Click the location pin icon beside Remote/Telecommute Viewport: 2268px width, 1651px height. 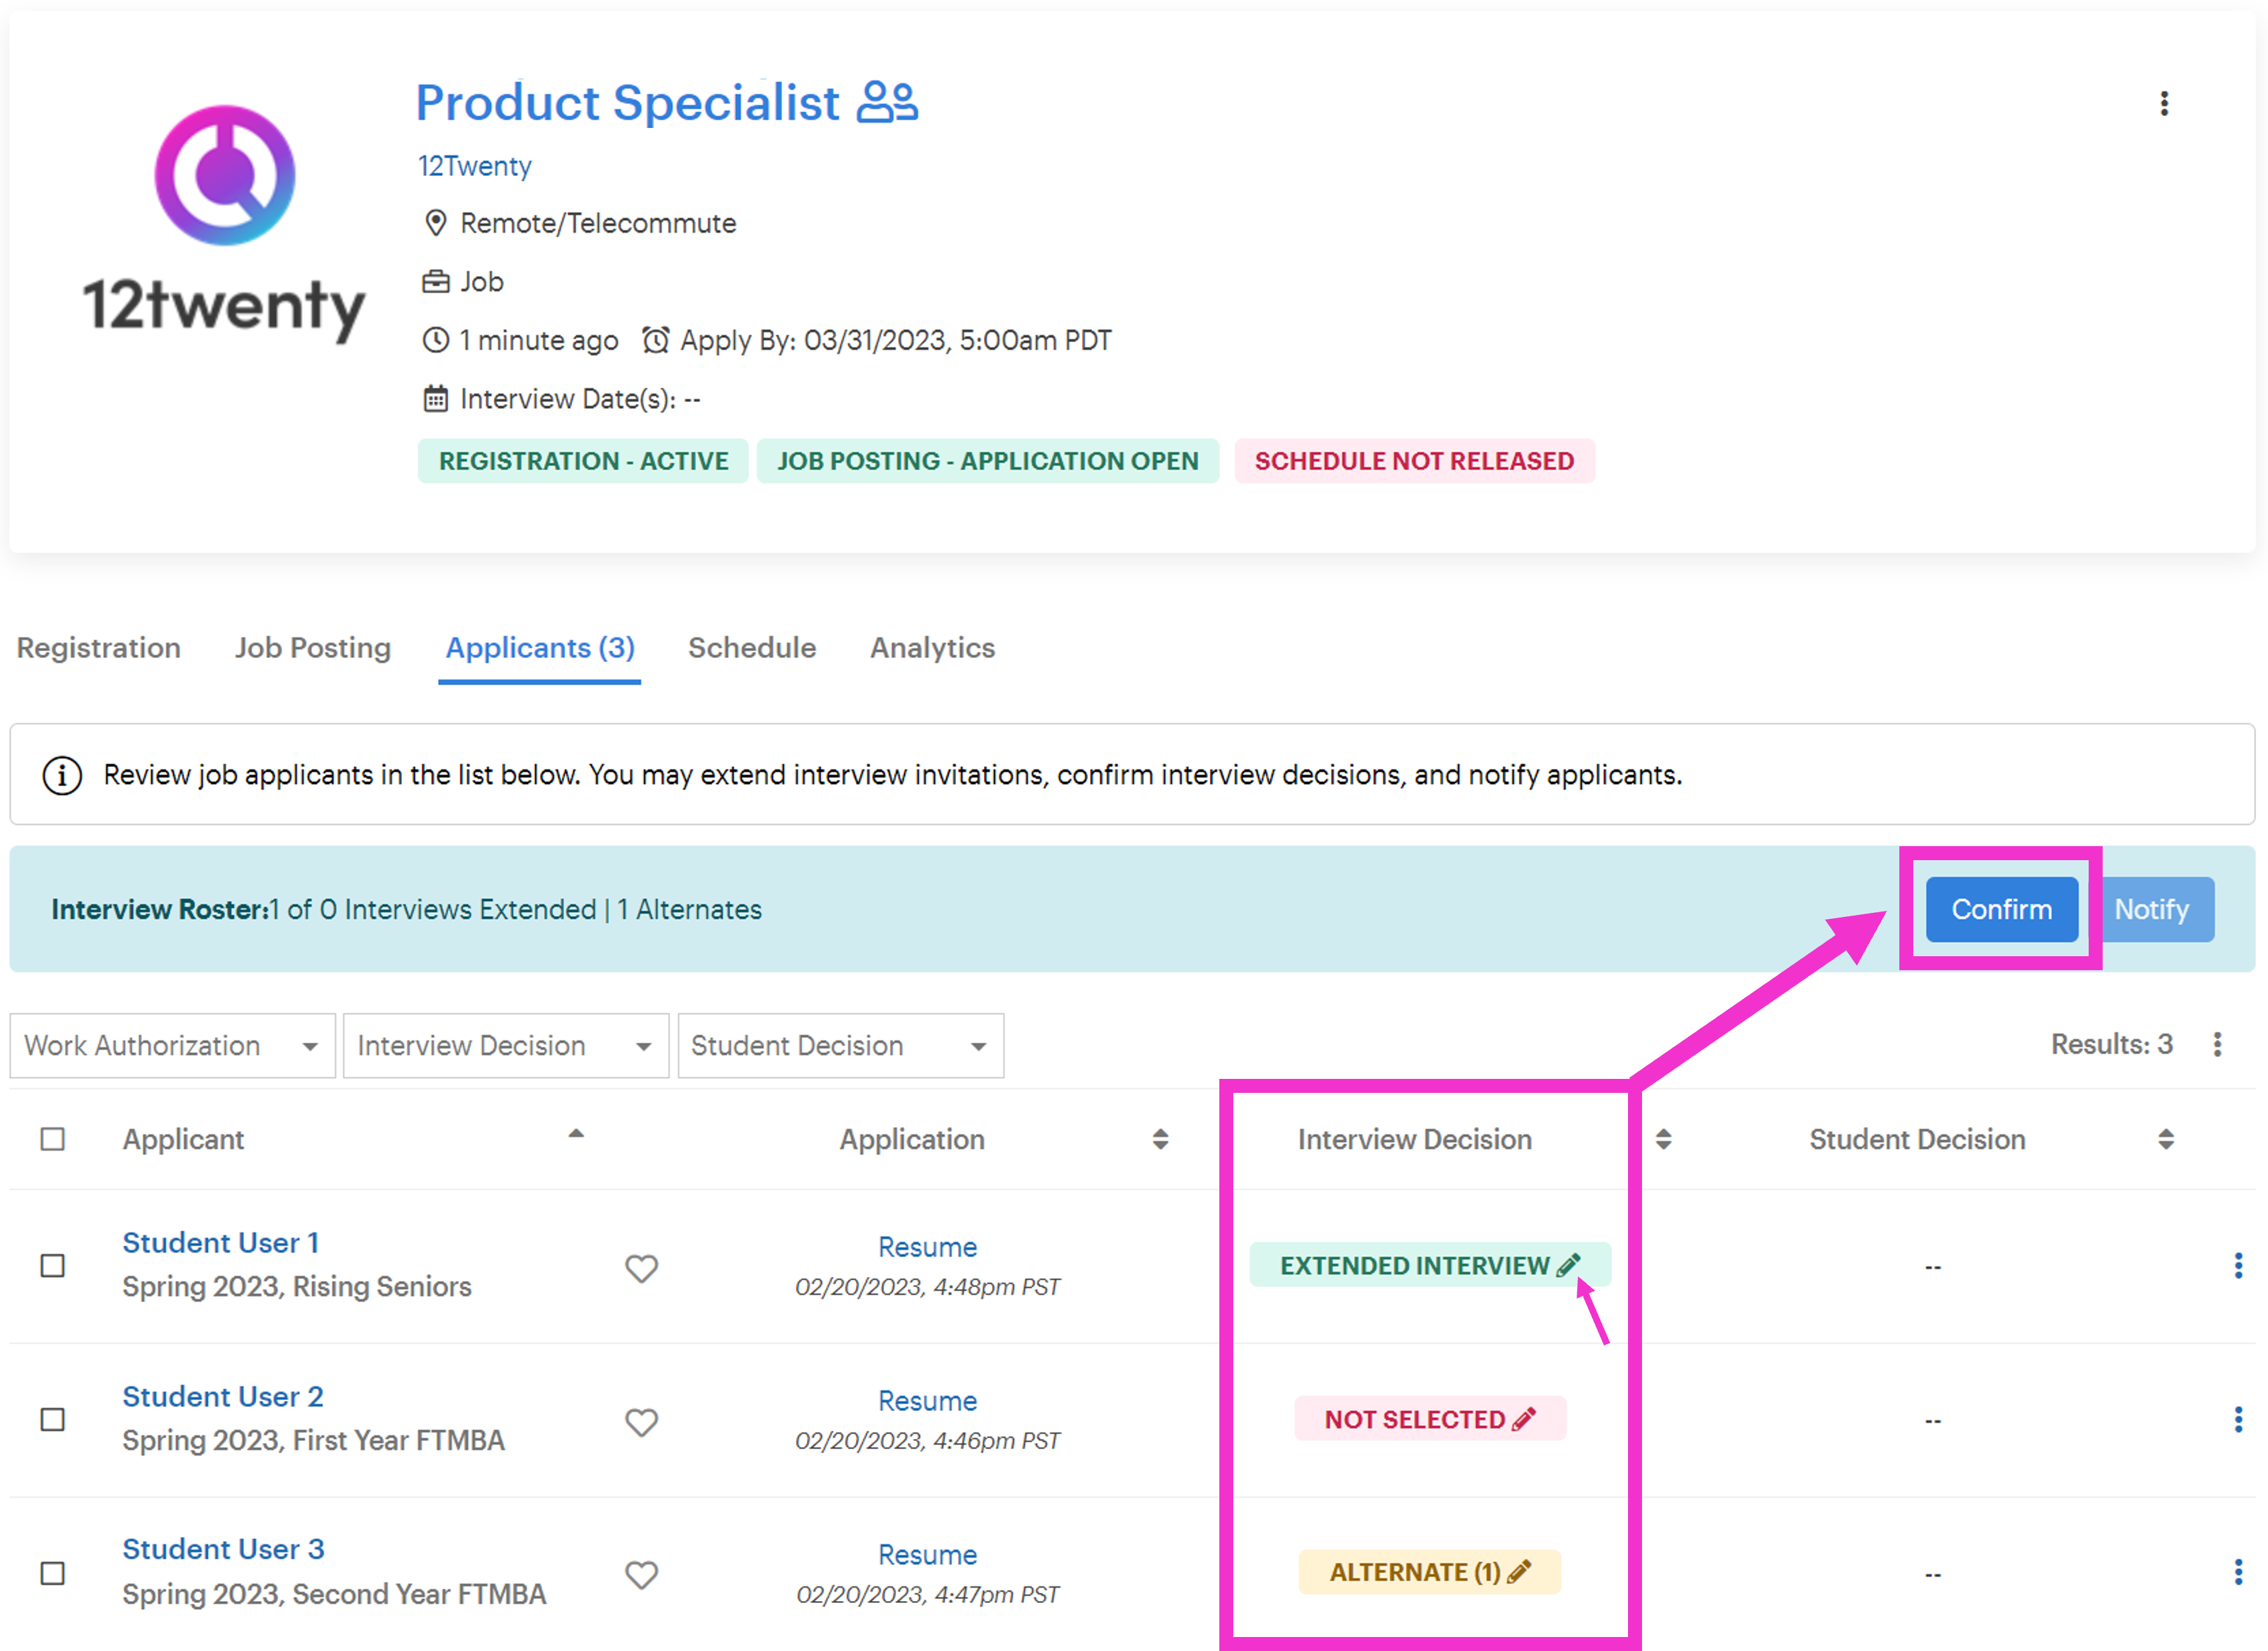pos(435,223)
